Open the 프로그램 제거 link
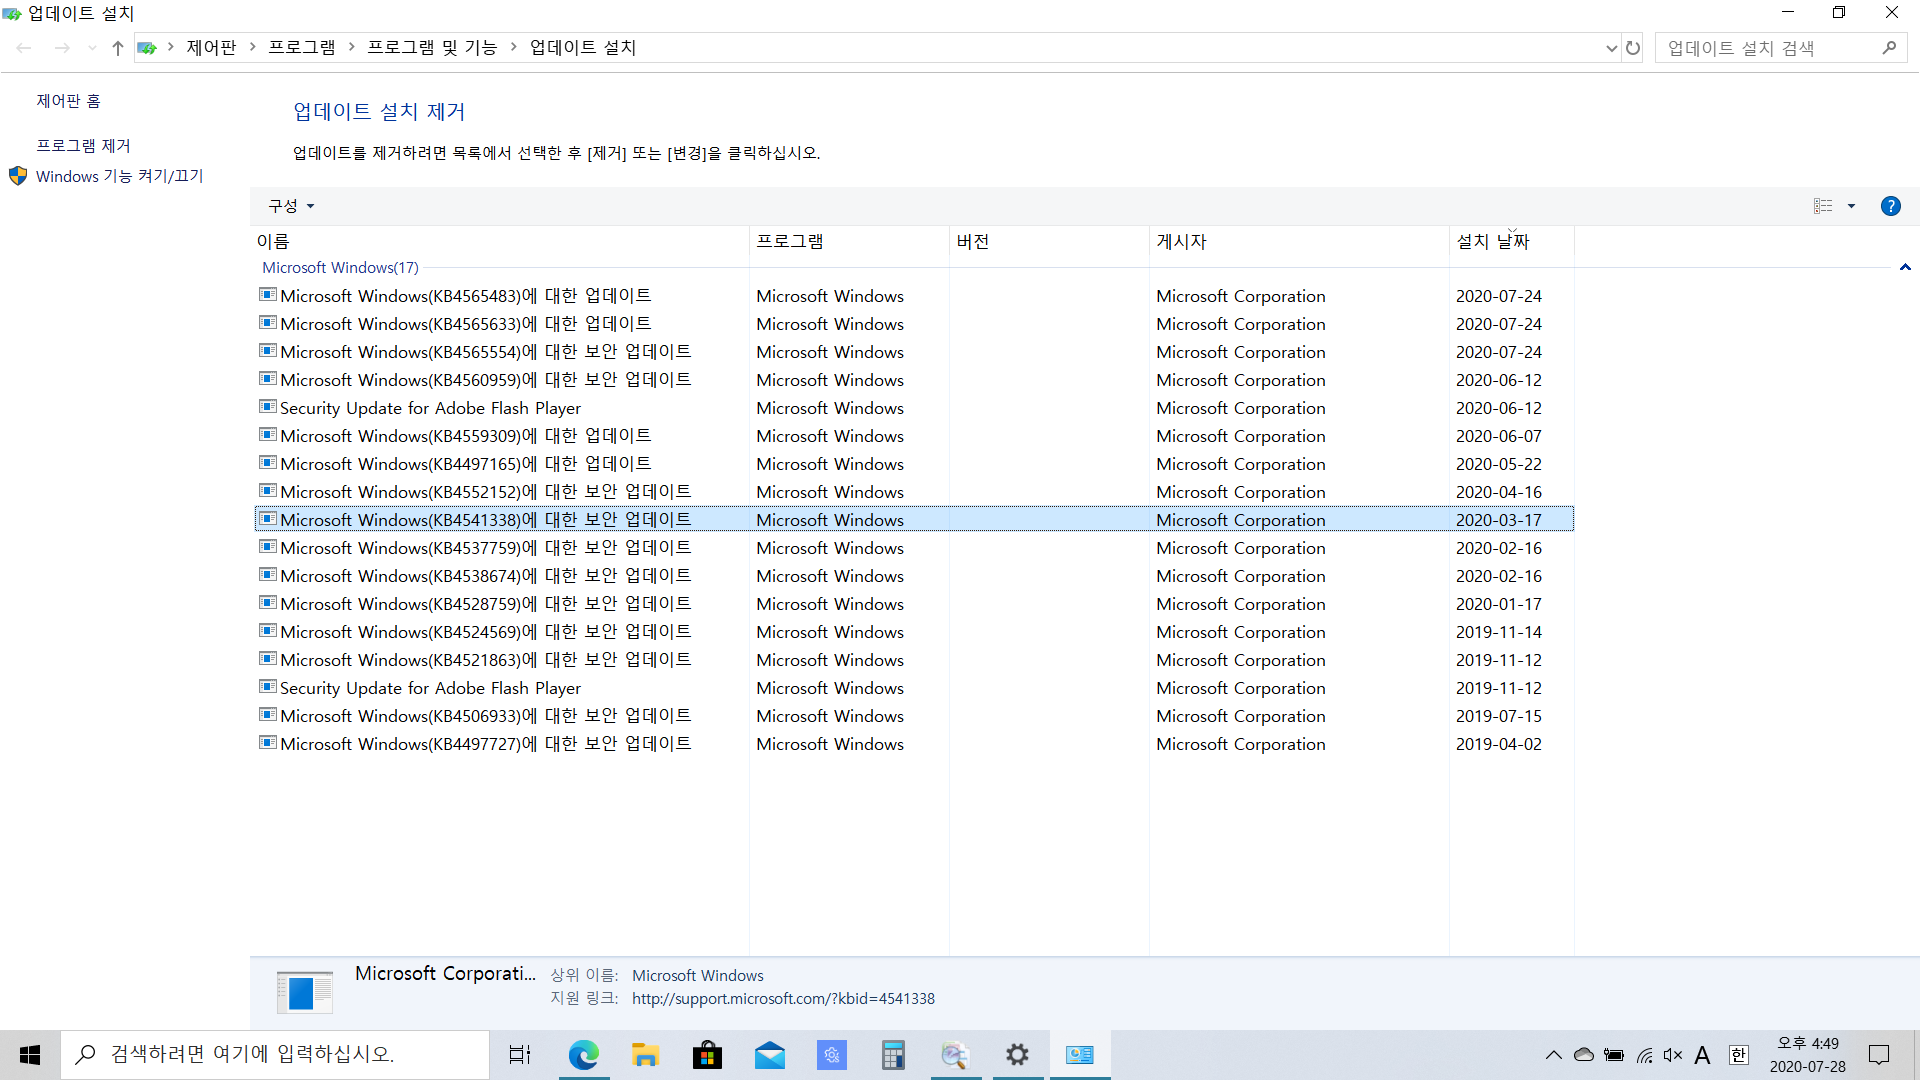1920x1080 pixels. click(x=84, y=146)
